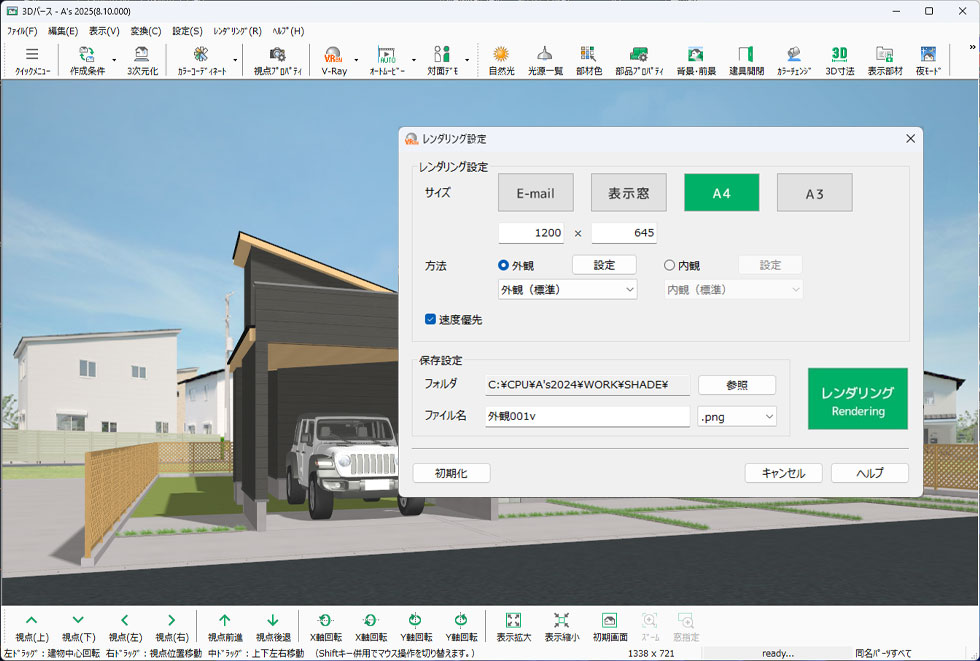Close the レンダリング設定 dialog

click(911, 139)
